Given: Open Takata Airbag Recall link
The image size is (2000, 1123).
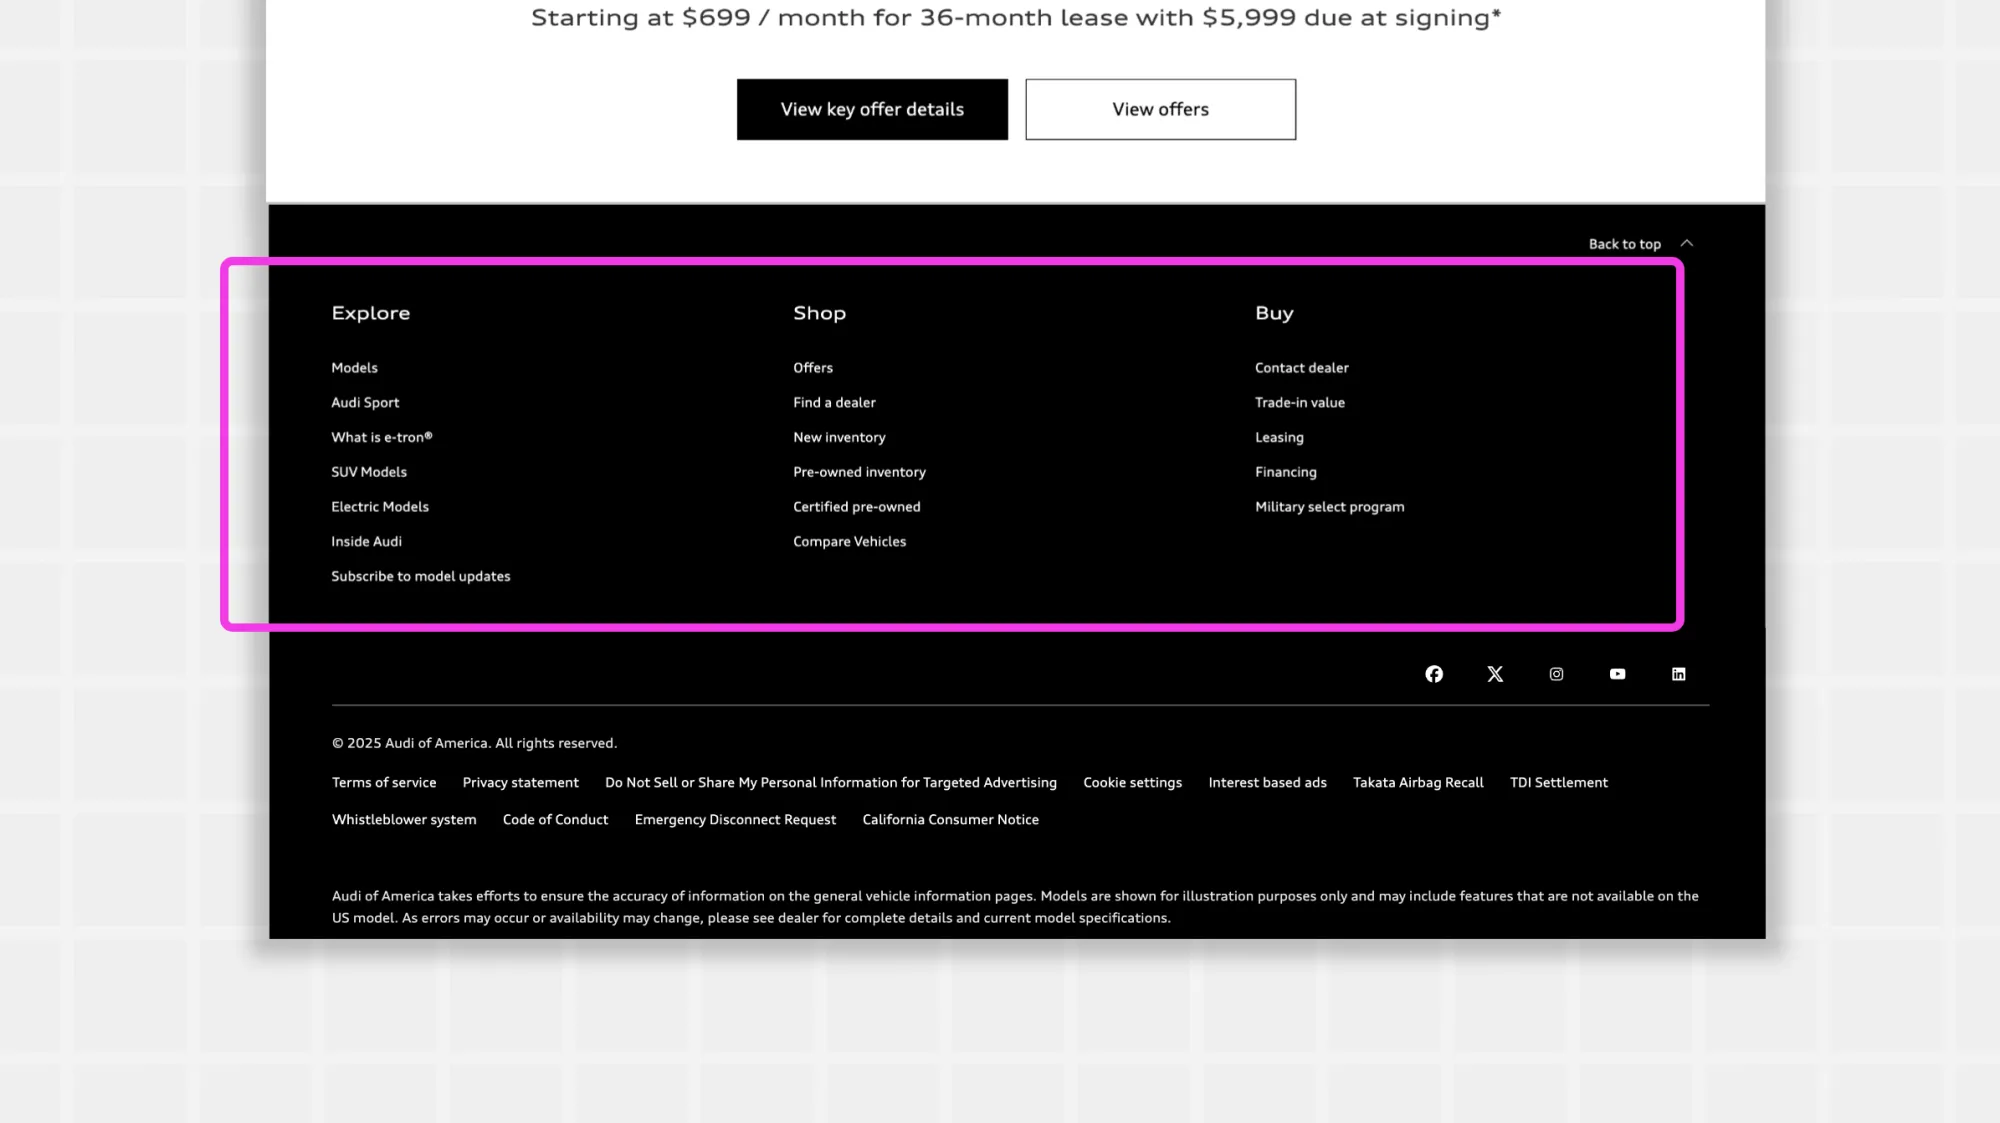Looking at the screenshot, I should pos(1418,783).
